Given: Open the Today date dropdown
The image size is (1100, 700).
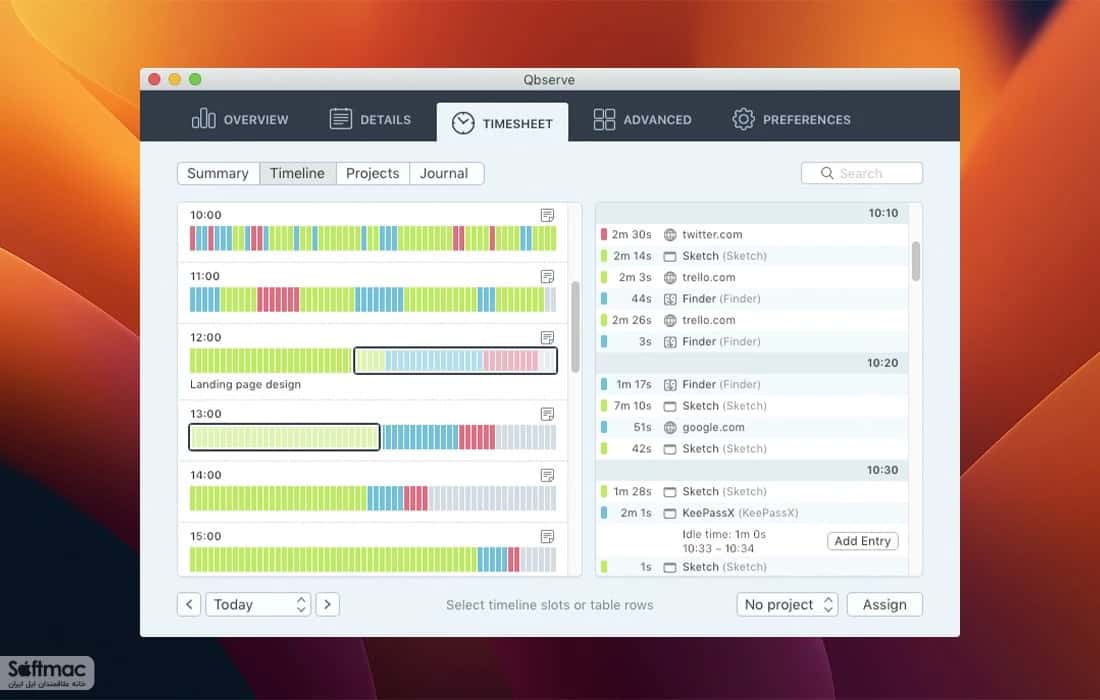Looking at the screenshot, I should pos(257,605).
